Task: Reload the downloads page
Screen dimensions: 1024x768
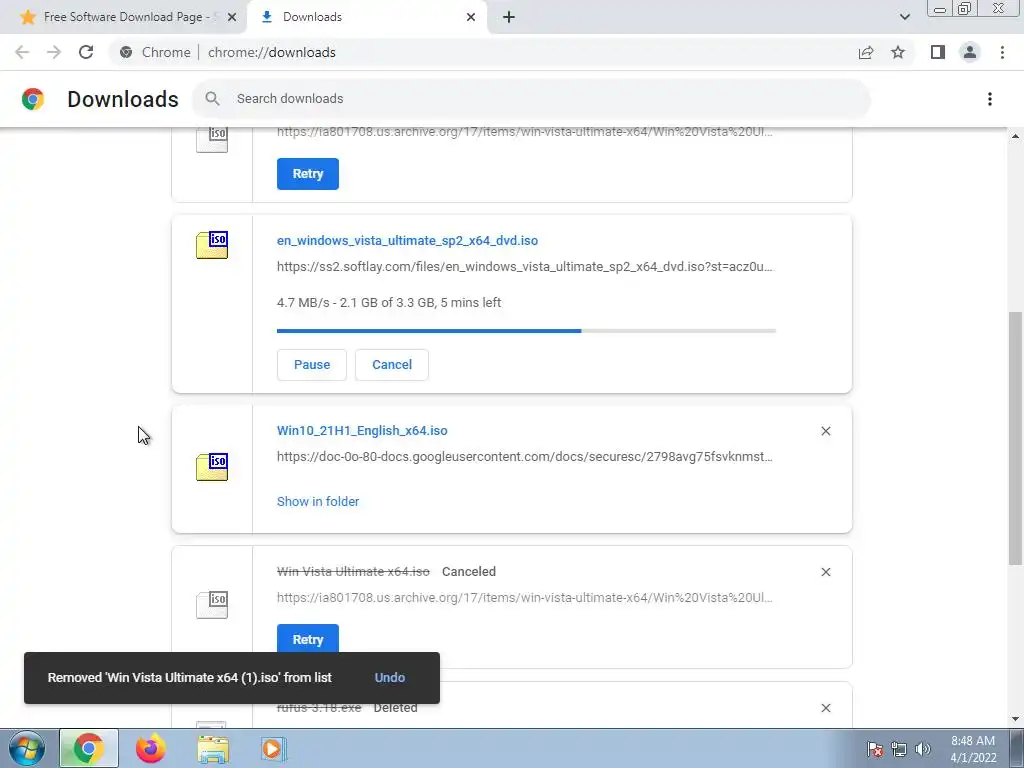Action: [86, 52]
